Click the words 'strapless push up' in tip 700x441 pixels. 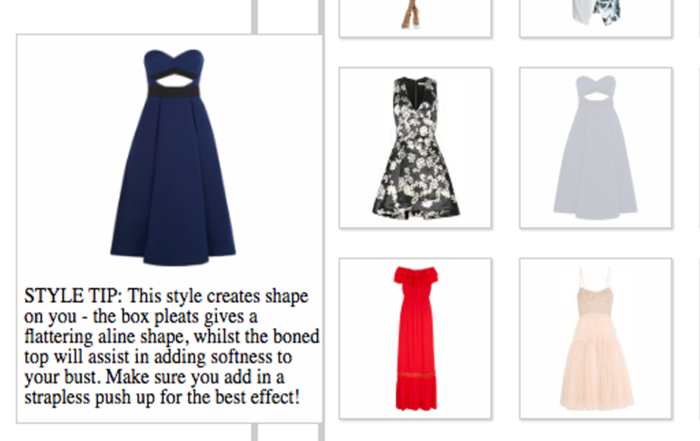point(89,397)
